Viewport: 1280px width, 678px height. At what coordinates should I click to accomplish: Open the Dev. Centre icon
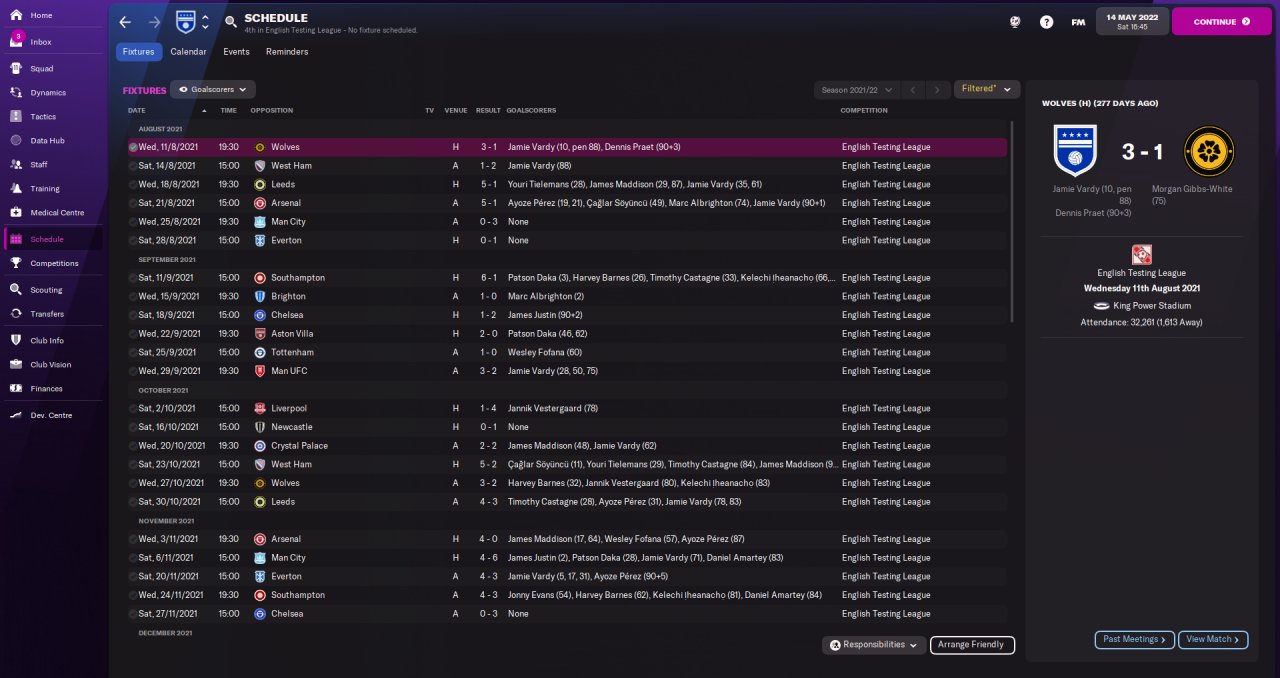coord(16,415)
